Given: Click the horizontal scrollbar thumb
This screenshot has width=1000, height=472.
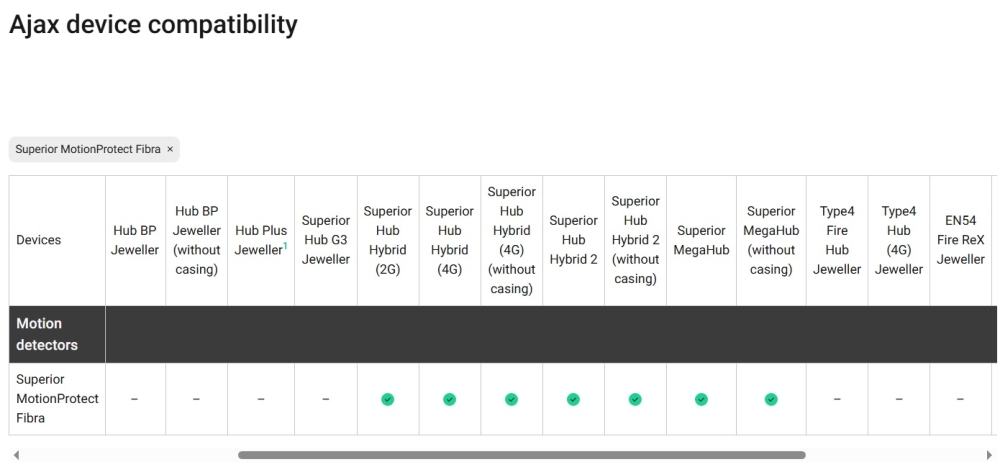Looking at the screenshot, I should (521, 455).
